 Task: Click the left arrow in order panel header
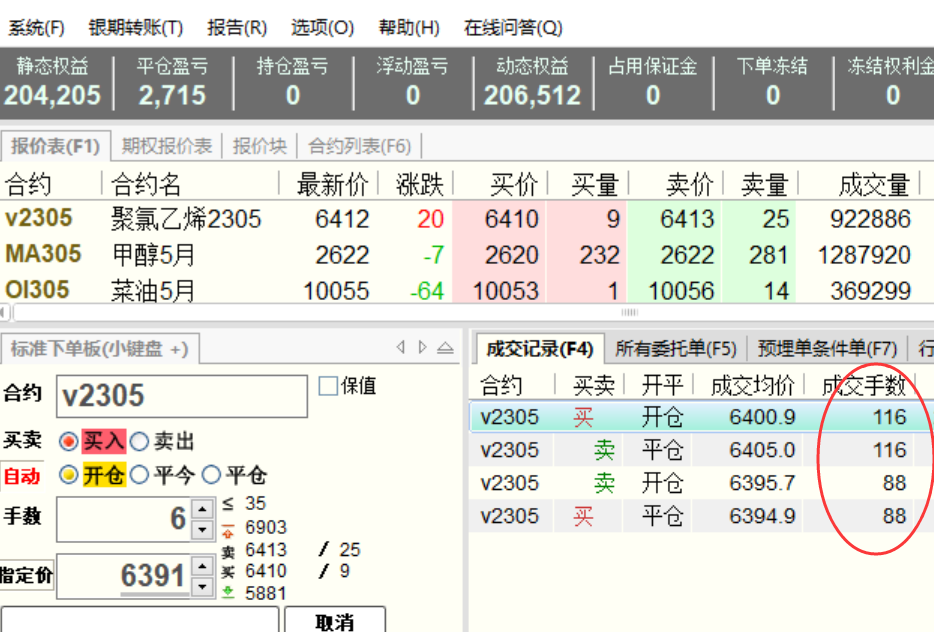click(x=401, y=348)
